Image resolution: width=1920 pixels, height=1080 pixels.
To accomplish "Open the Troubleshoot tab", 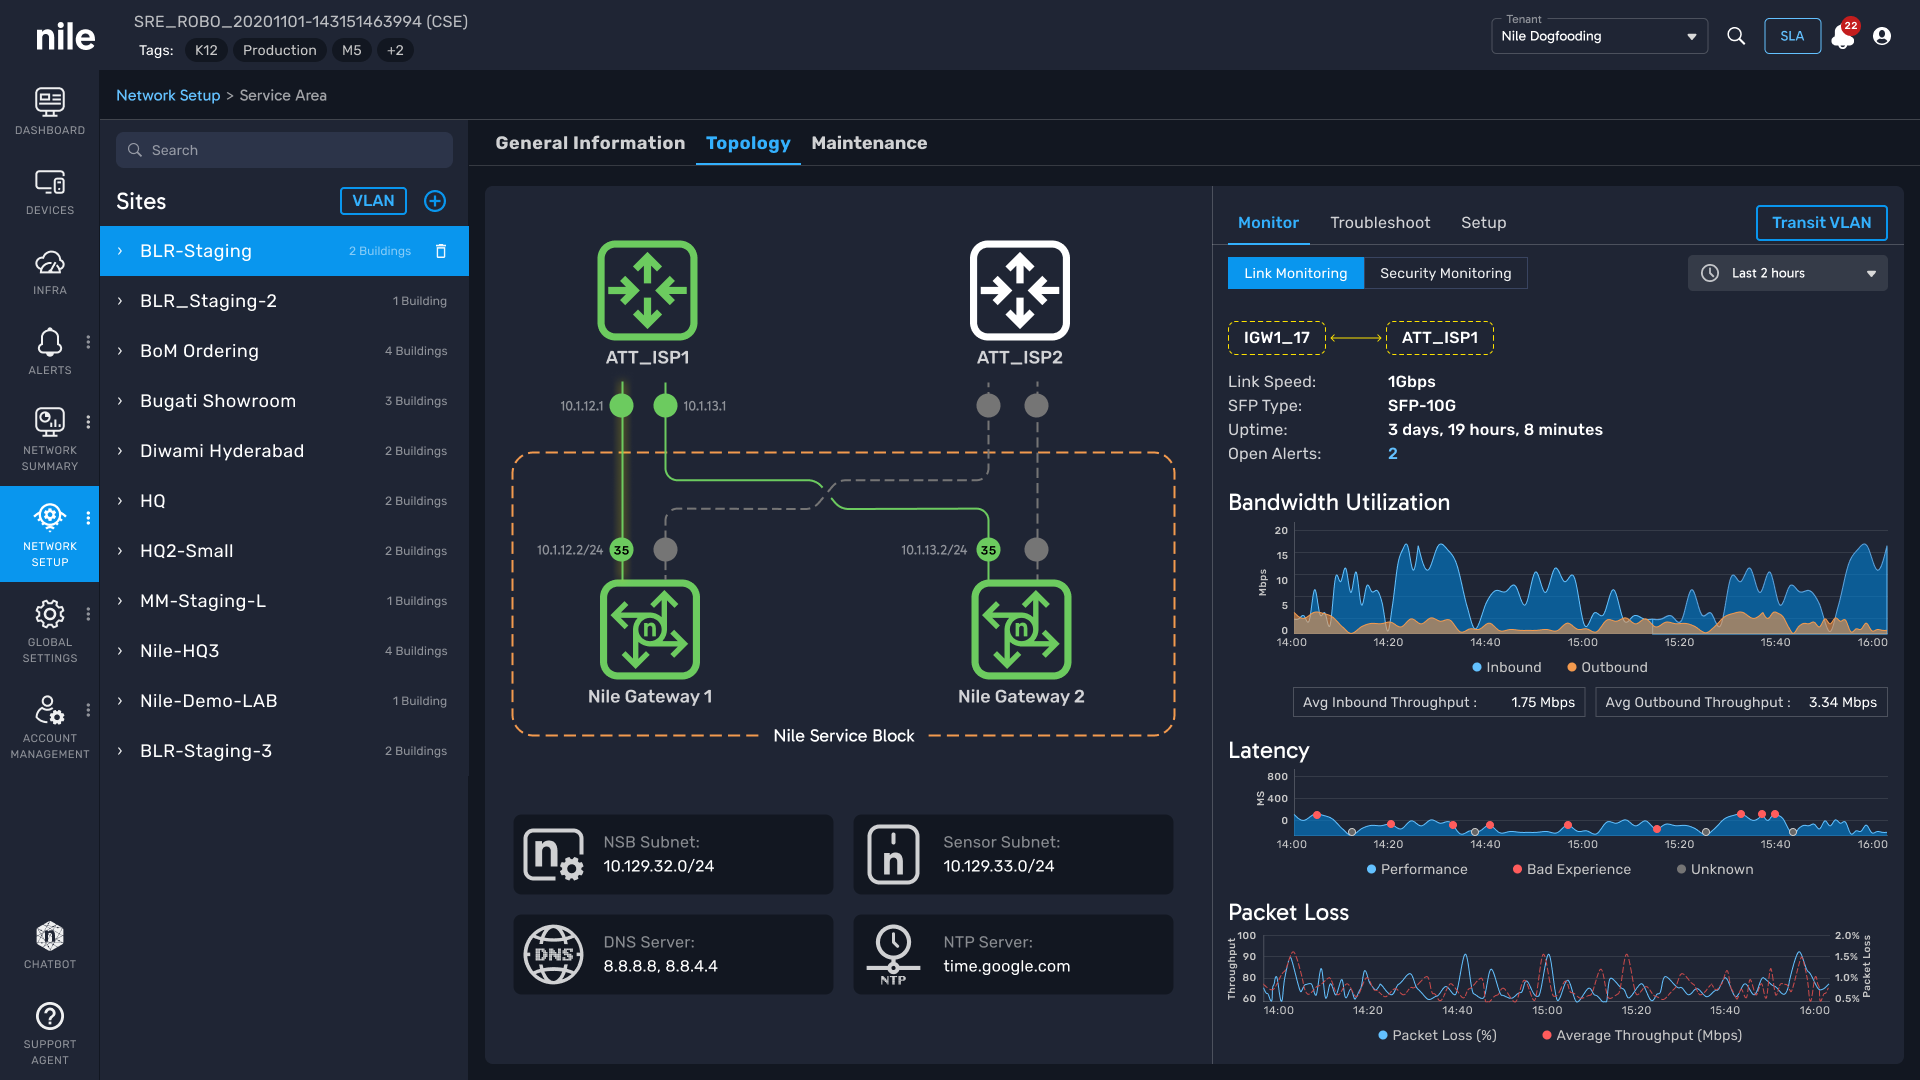I will (x=1379, y=223).
